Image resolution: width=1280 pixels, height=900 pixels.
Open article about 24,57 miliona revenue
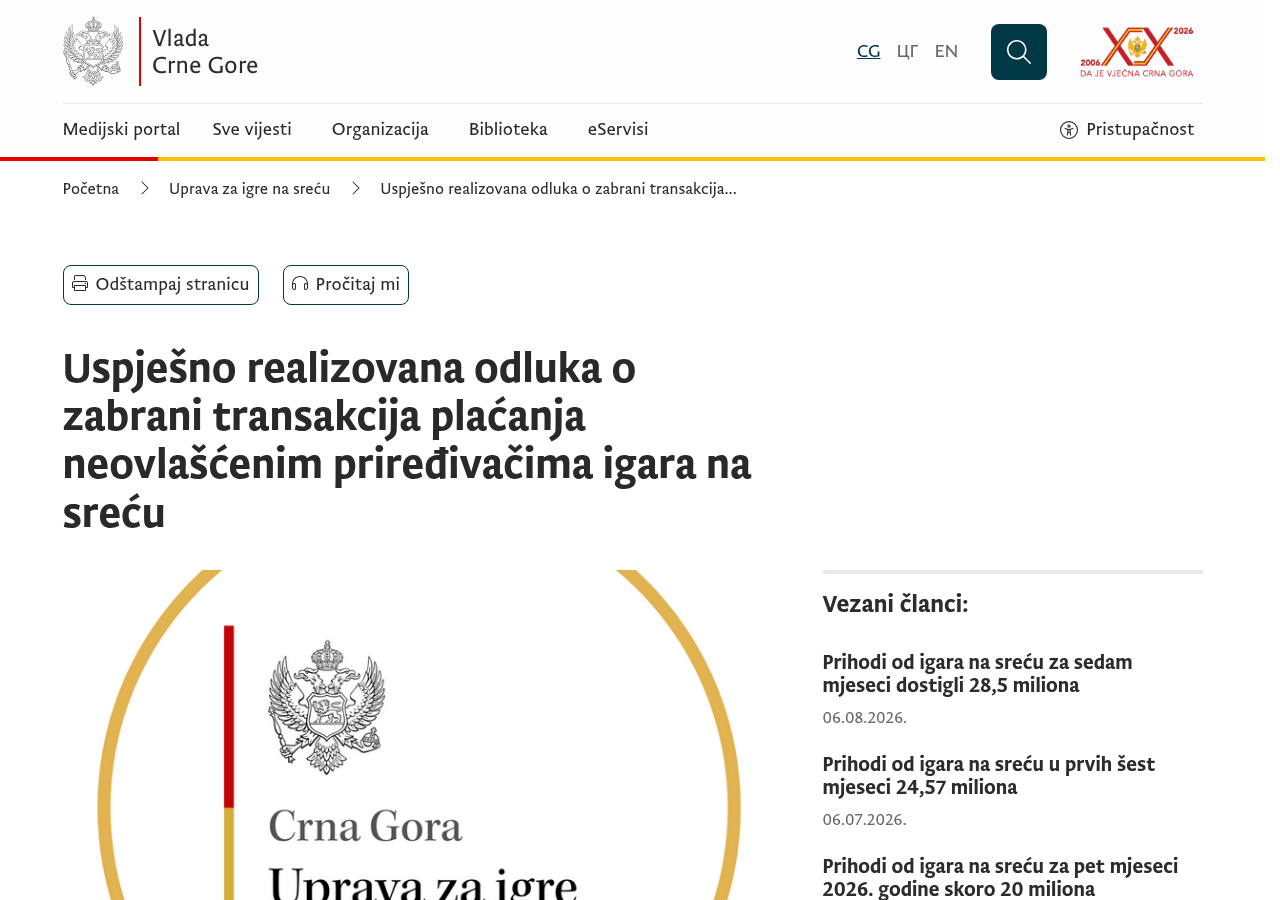(988, 776)
